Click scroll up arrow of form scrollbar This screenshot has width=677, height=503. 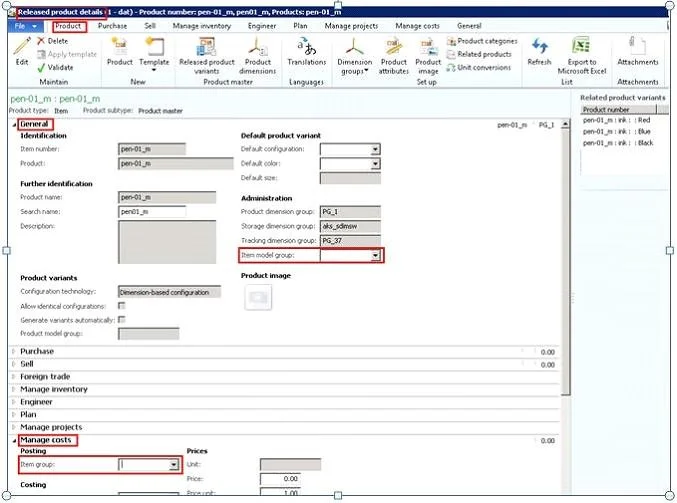pyautogui.click(x=566, y=124)
